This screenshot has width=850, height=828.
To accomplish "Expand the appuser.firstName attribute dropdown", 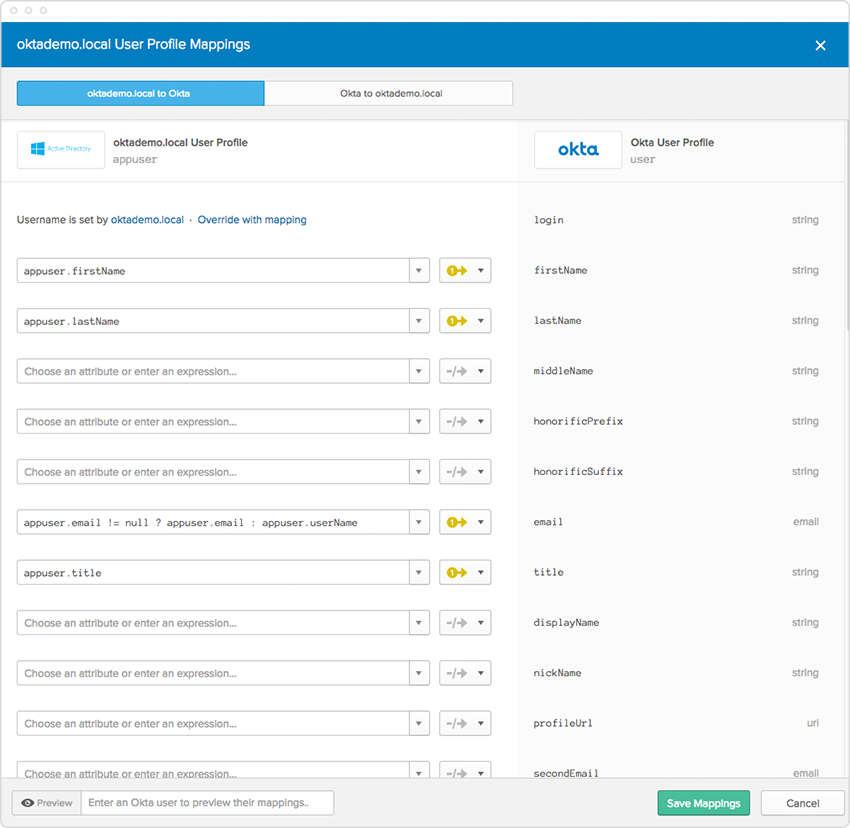I will [420, 271].
